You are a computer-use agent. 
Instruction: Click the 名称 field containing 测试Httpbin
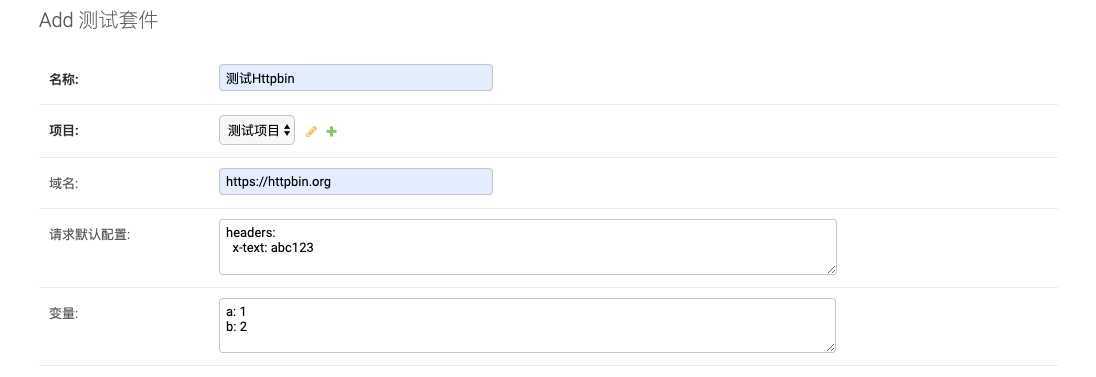tap(356, 78)
